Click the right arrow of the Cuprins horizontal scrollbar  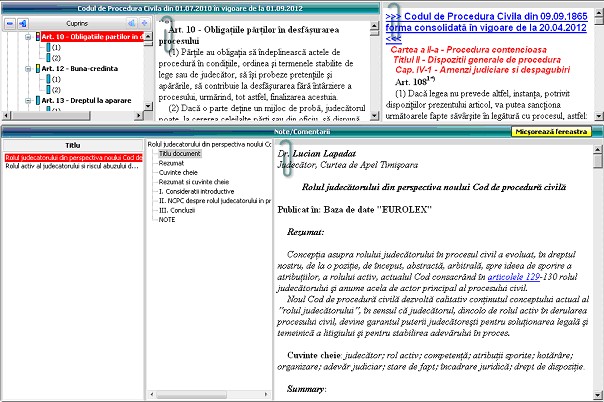[x=139, y=115]
